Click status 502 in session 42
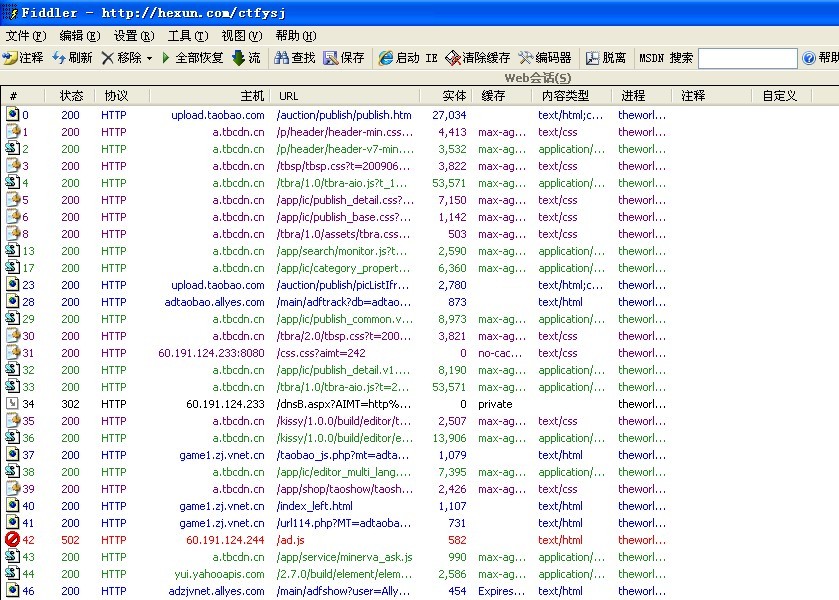The height and width of the screenshot is (600, 839). [70, 540]
